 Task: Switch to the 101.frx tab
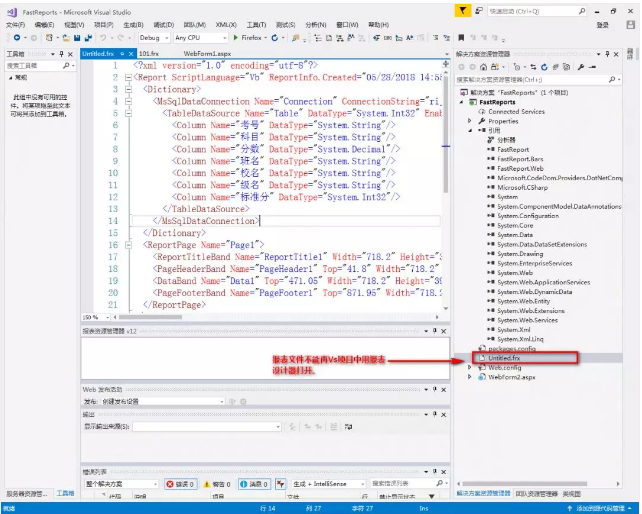click(x=149, y=54)
